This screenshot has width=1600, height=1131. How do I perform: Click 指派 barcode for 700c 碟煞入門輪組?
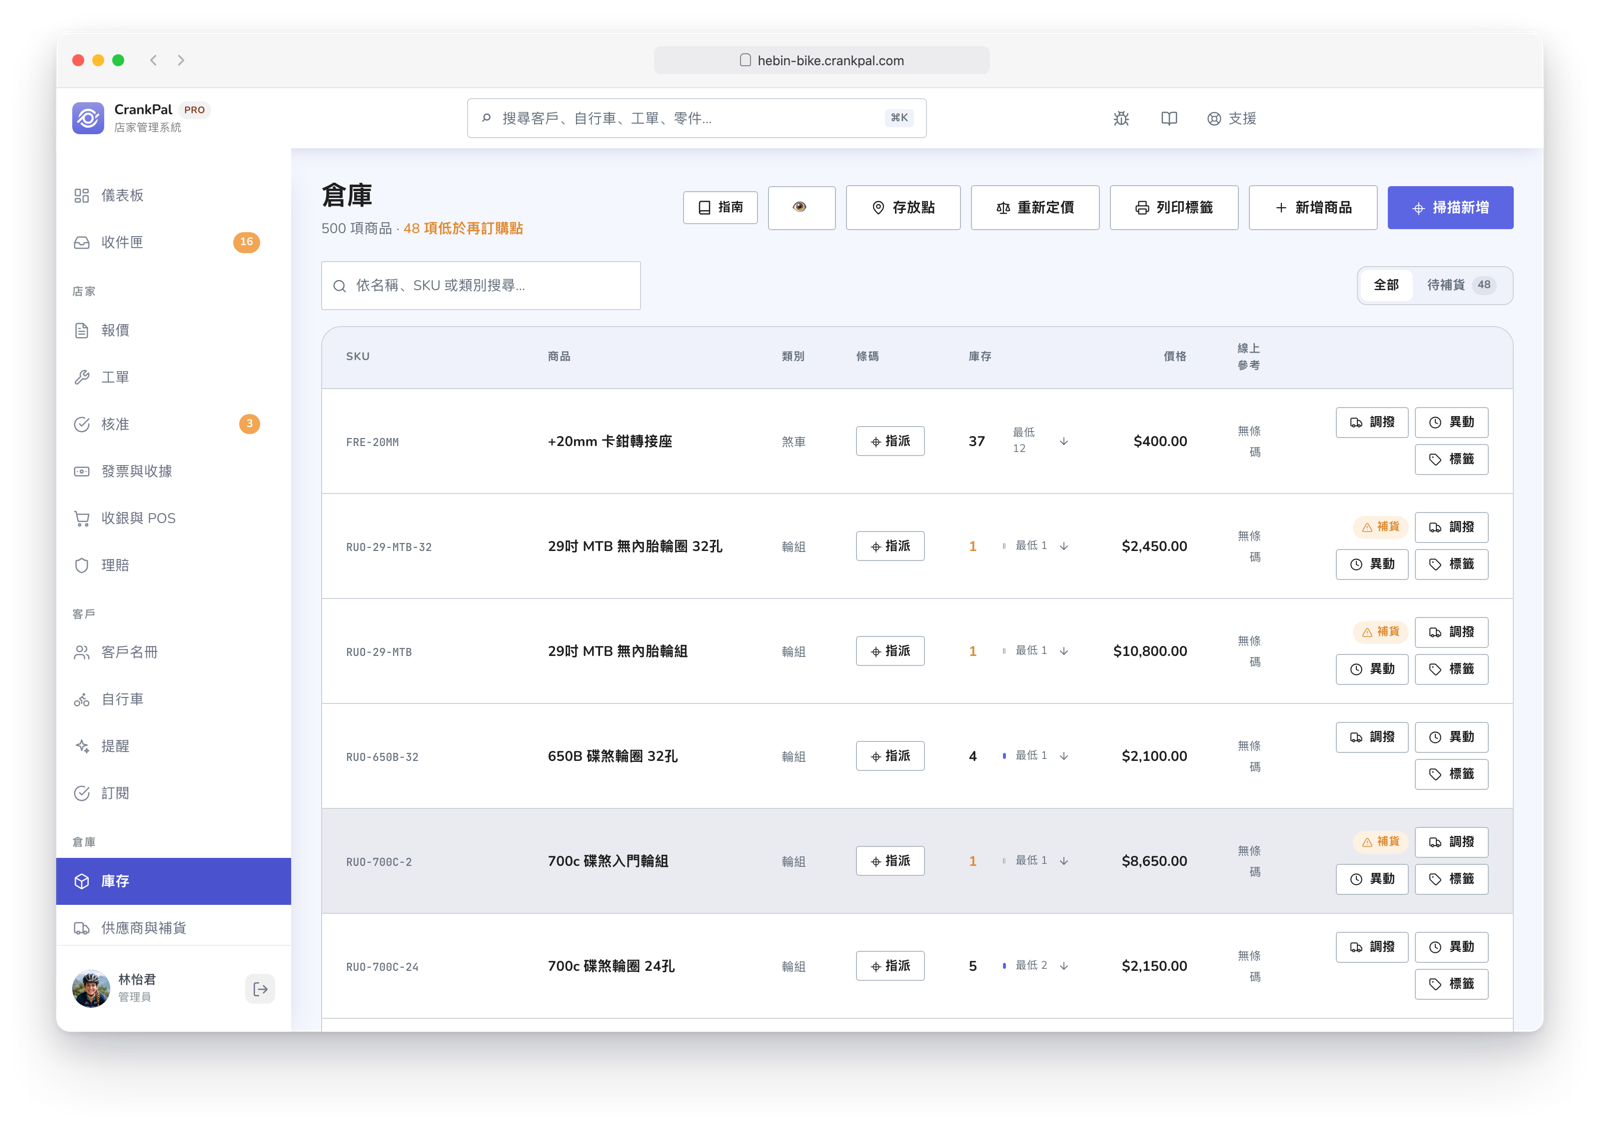pyautogui.click(x=890, y=861)
